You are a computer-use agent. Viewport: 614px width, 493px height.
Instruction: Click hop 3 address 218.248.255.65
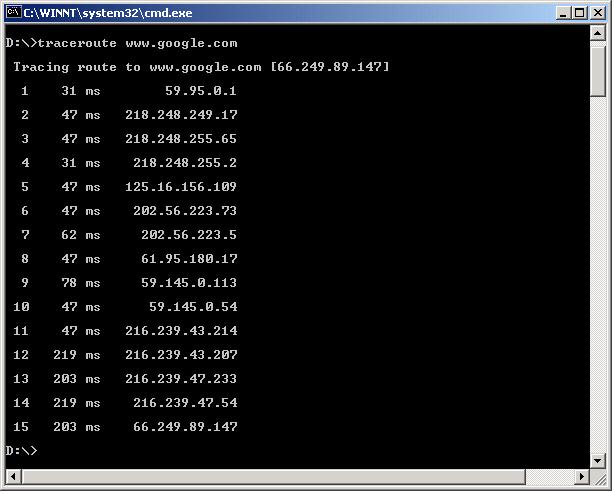point(181,139)
